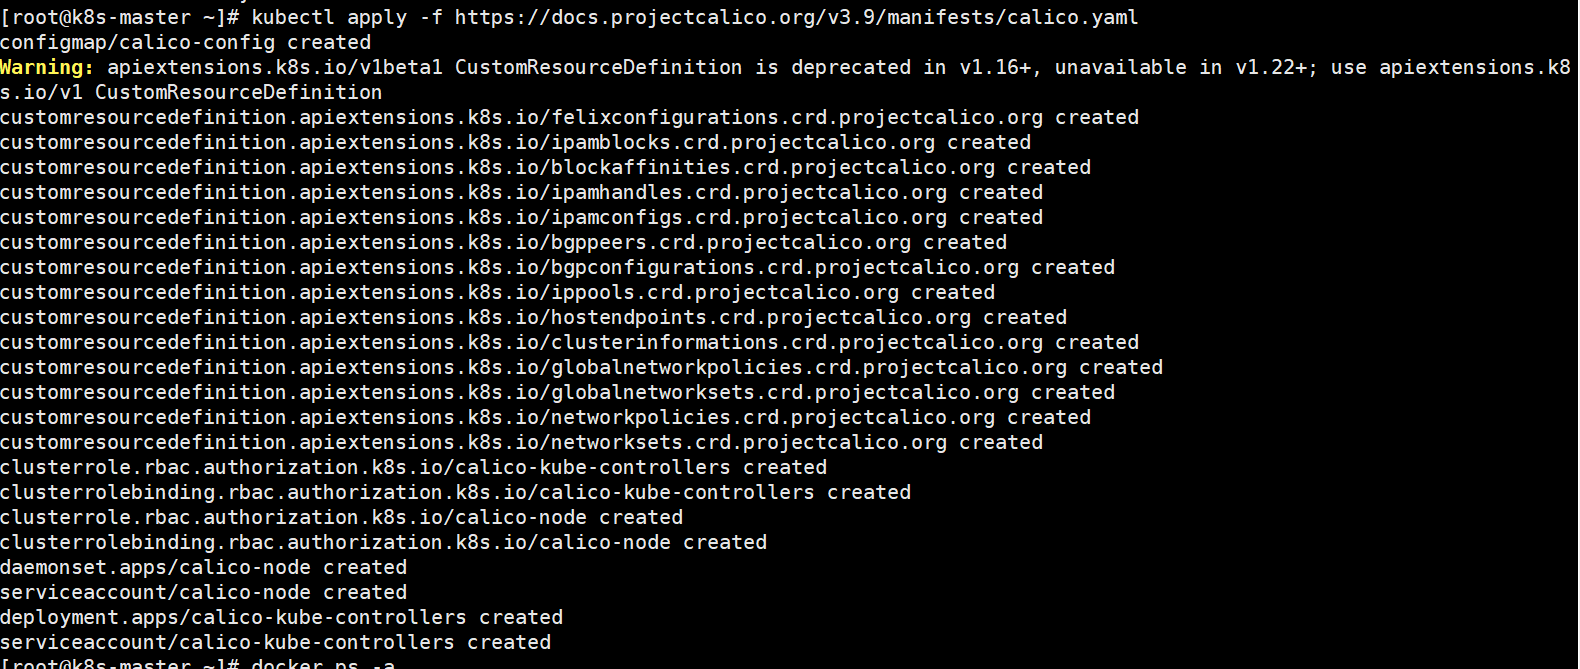This screenshot has width=1580, height=669.
Task: Click the clusterinformations CRD output line
Action: coord(569,342)
